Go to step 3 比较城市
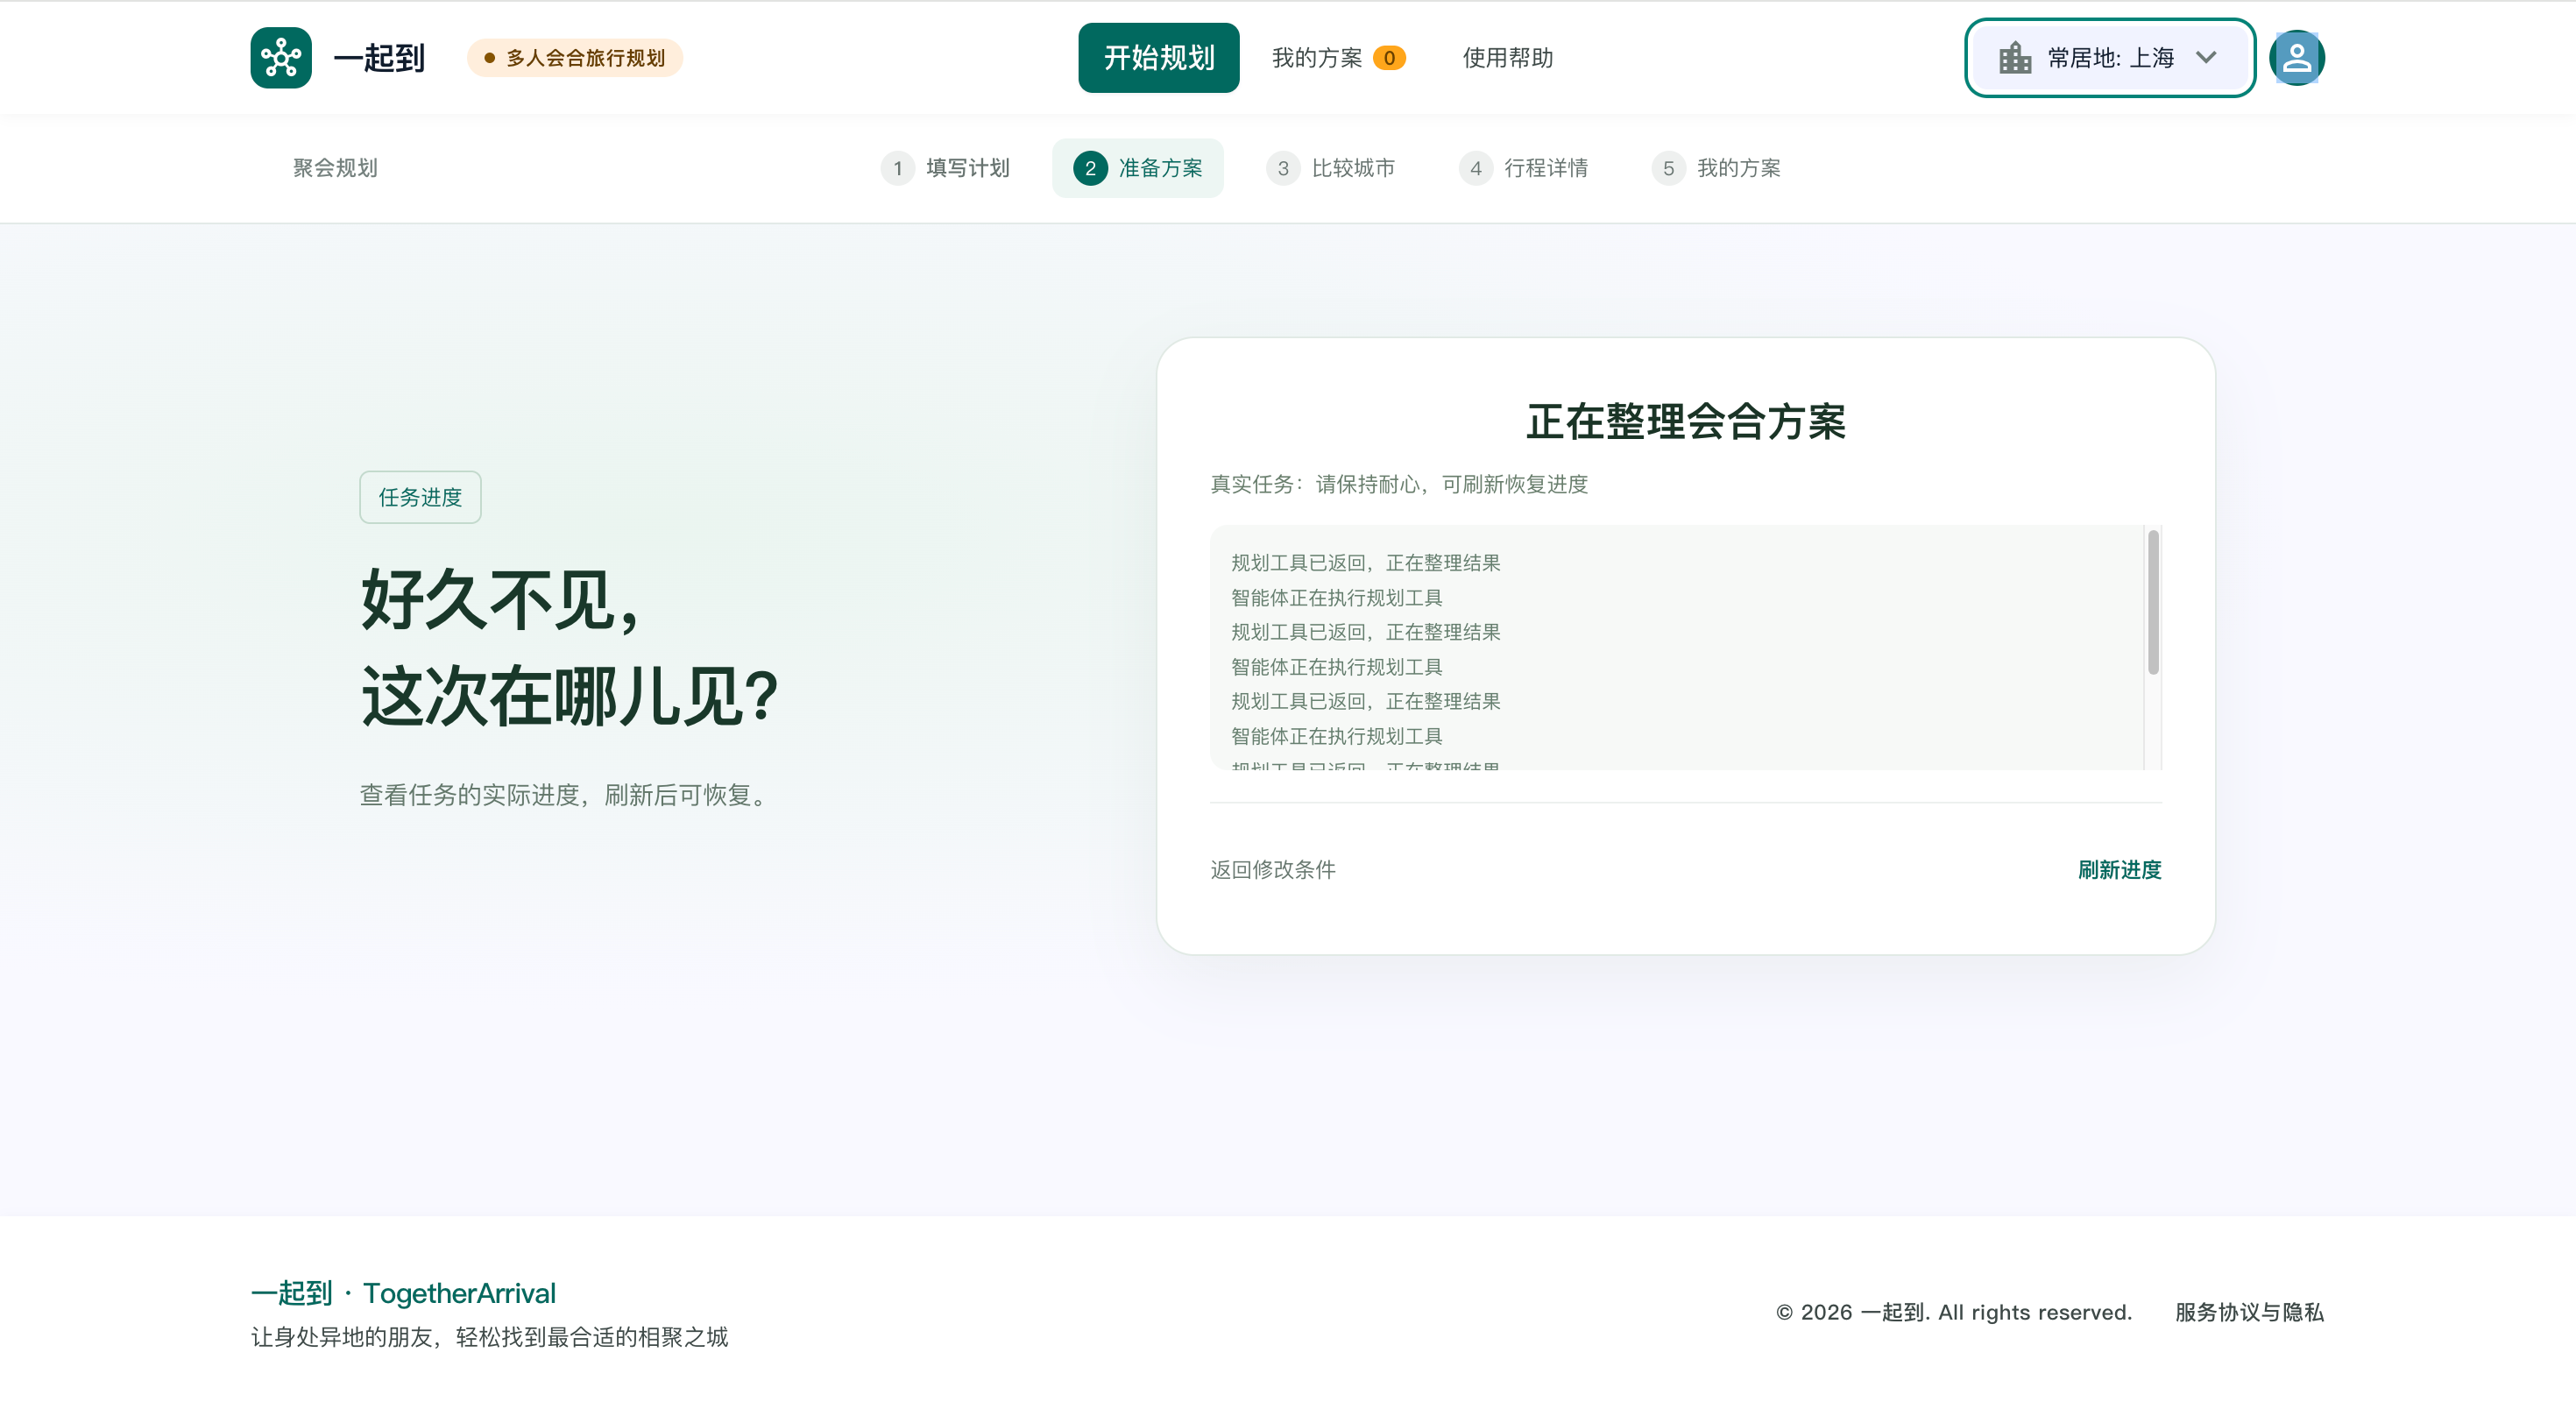Screen dimensions: 2576x1409 click(x=1331, y=168)
